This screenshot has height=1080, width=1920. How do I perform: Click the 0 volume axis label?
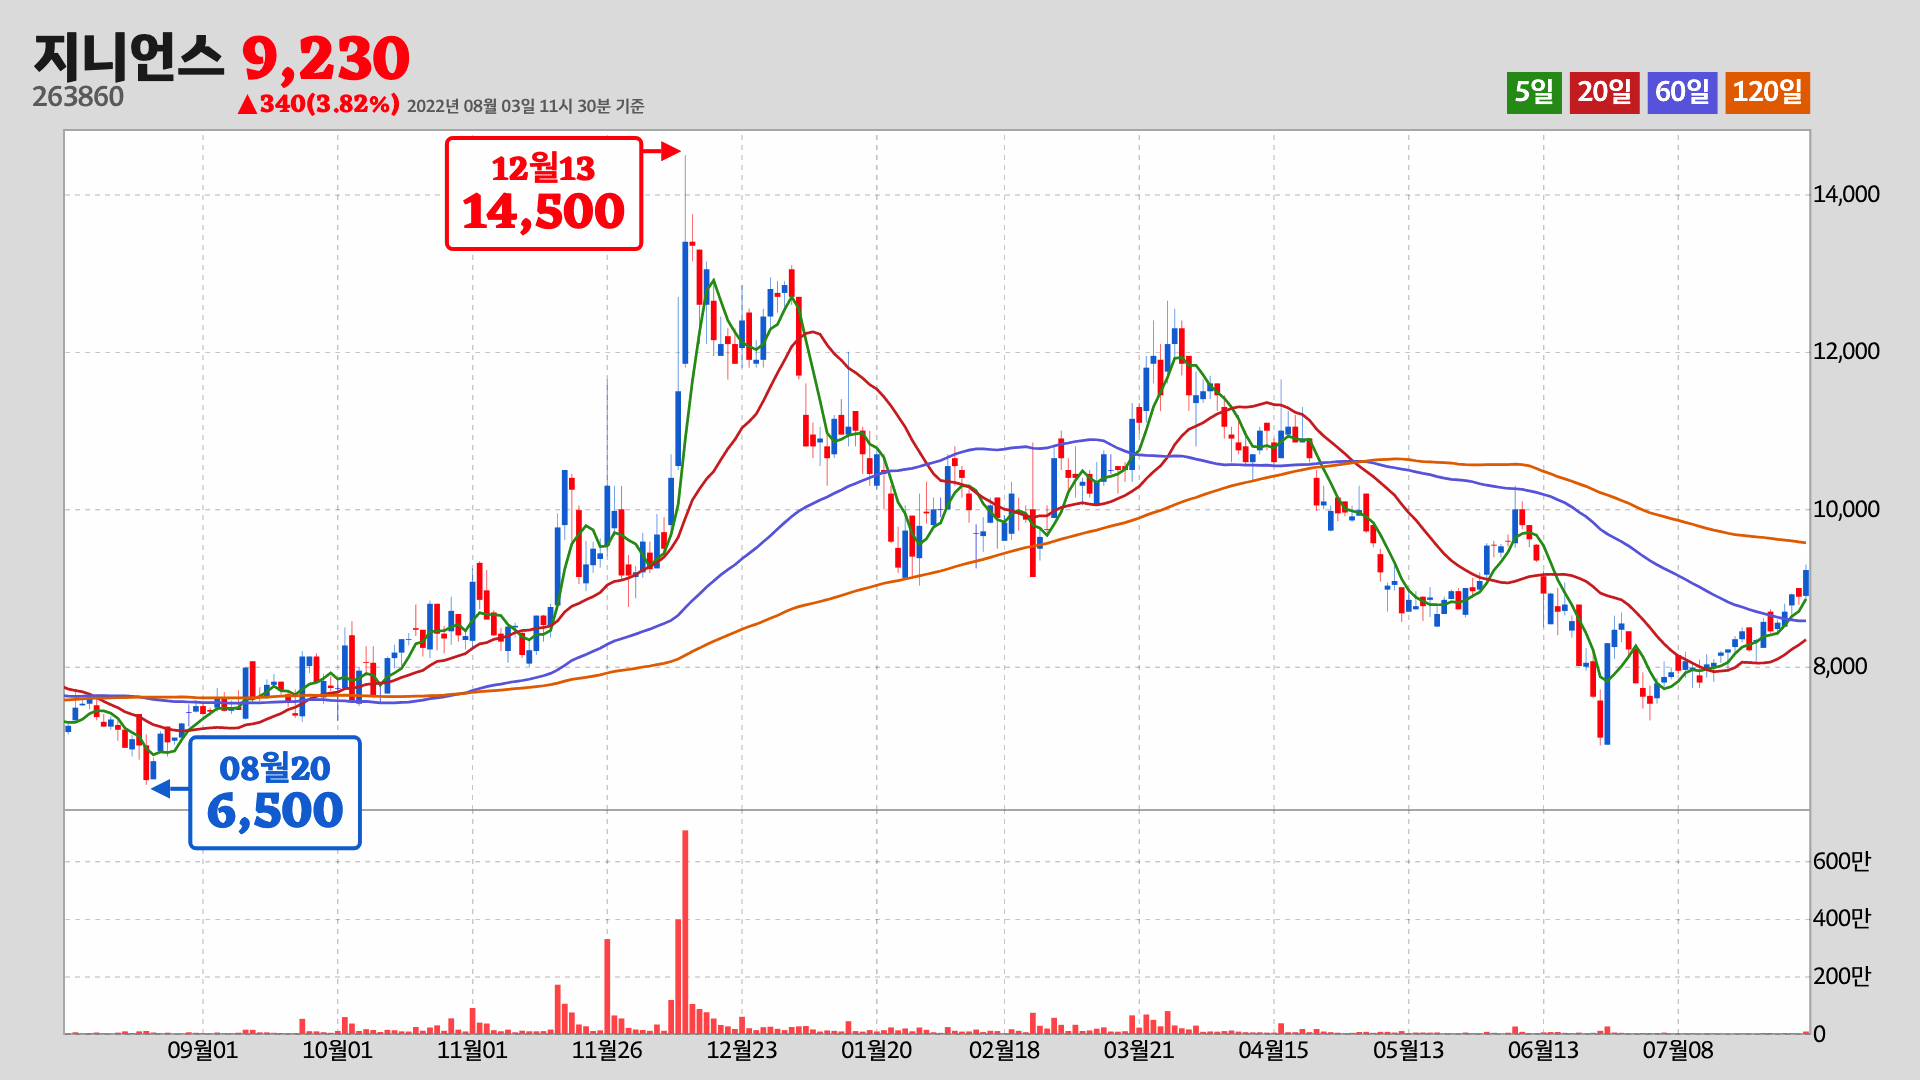click(1819, 1034)
